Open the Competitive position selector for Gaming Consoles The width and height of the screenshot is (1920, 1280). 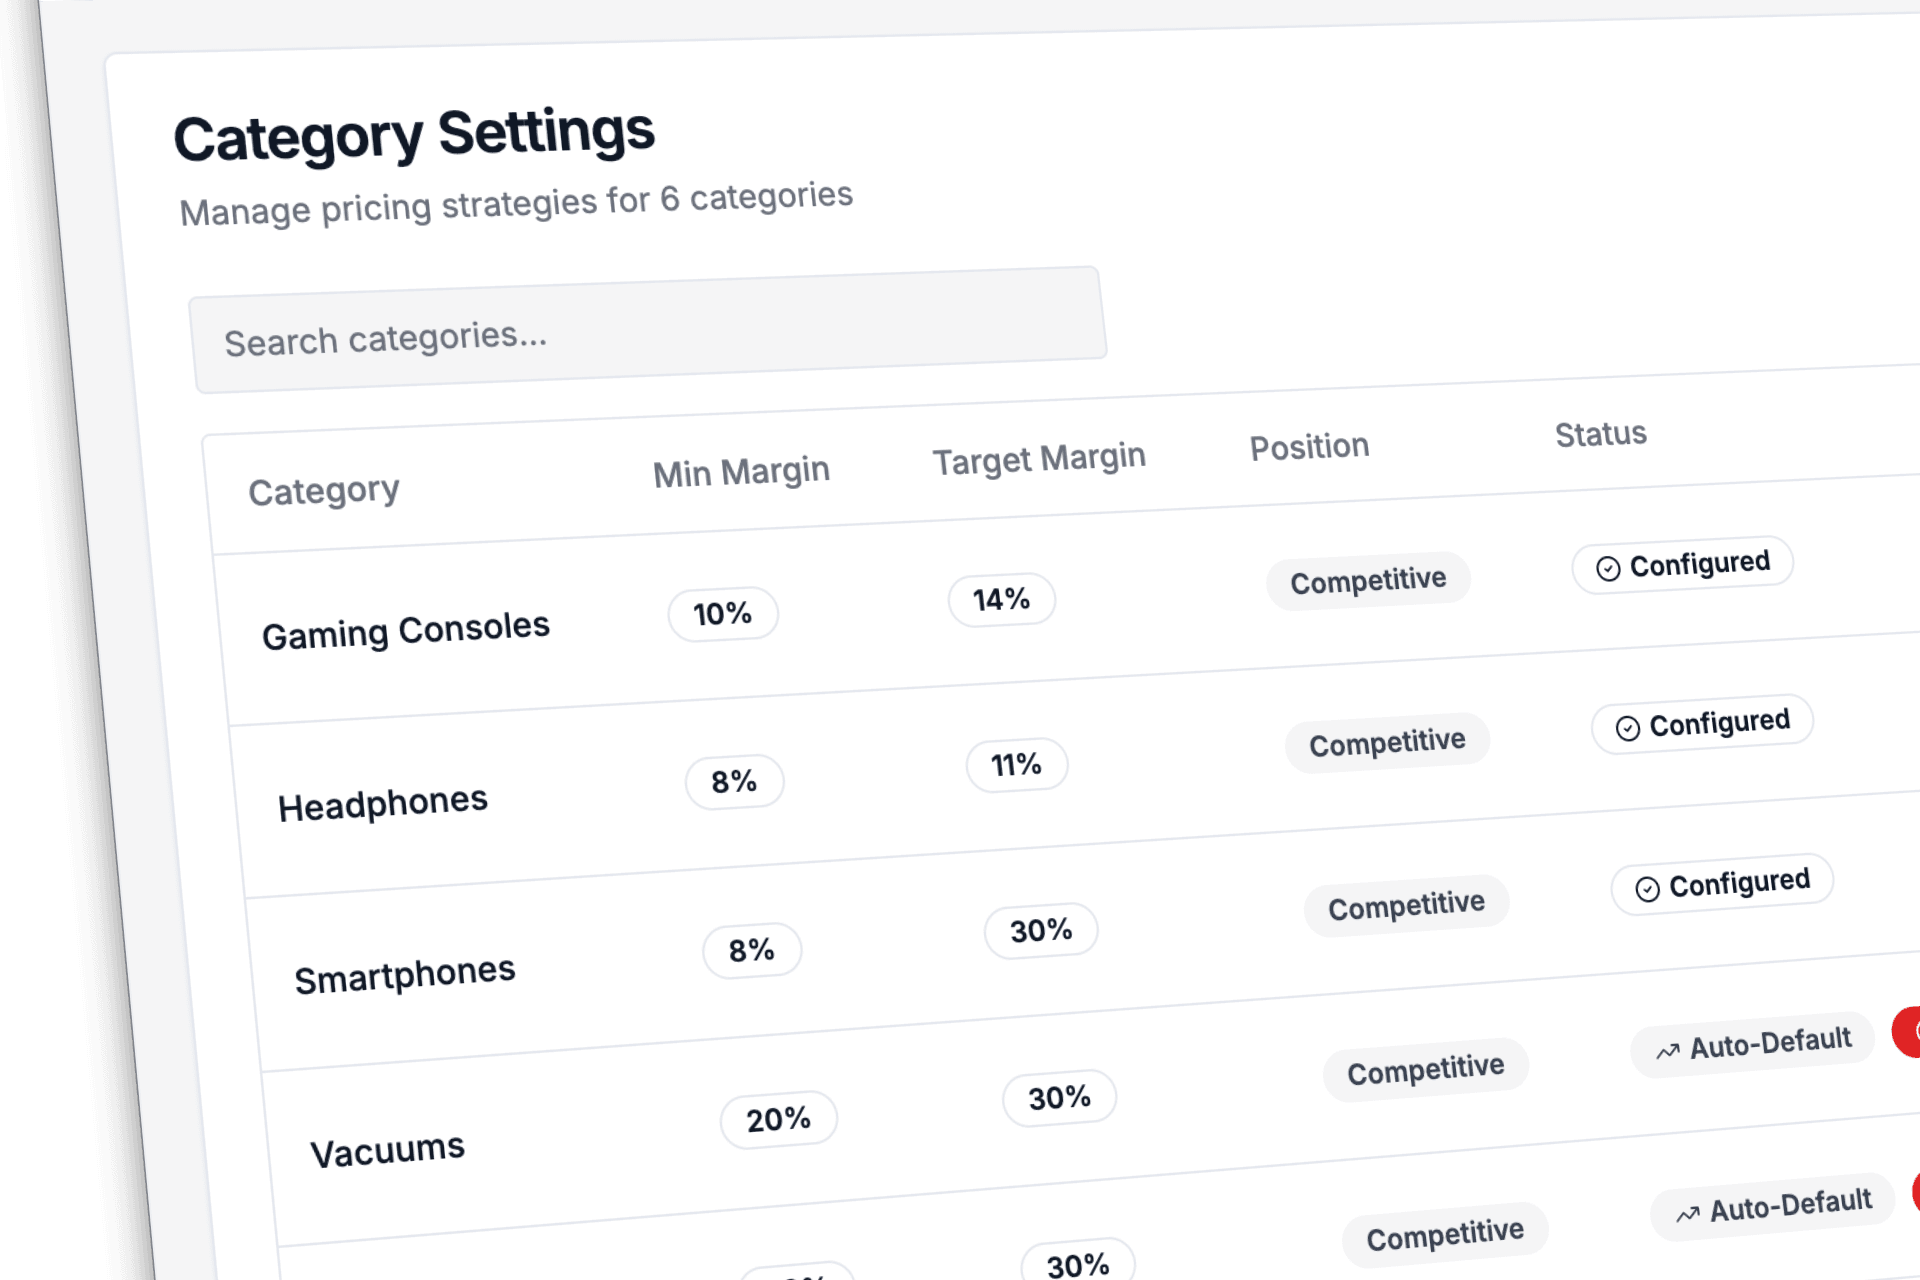(1368, 578)
